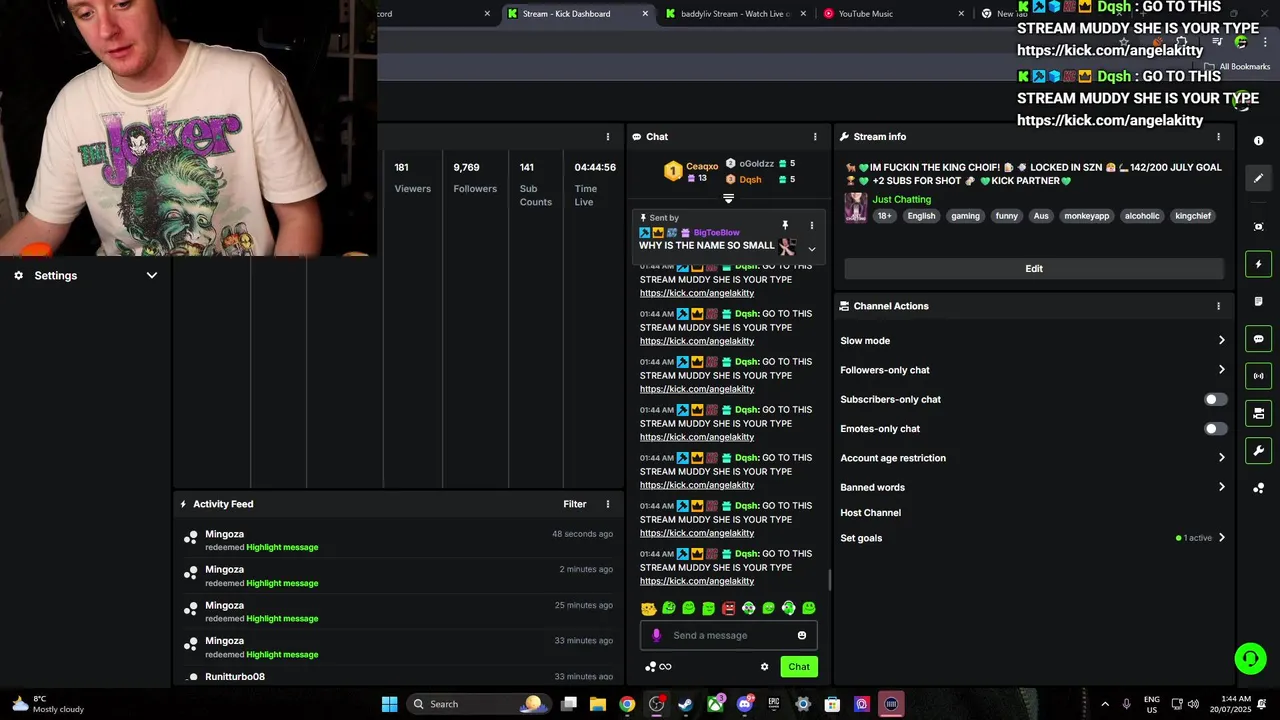Click the Edit stream info button
The width and height of the screenshot is (1280, 720).
point(1034,268)
